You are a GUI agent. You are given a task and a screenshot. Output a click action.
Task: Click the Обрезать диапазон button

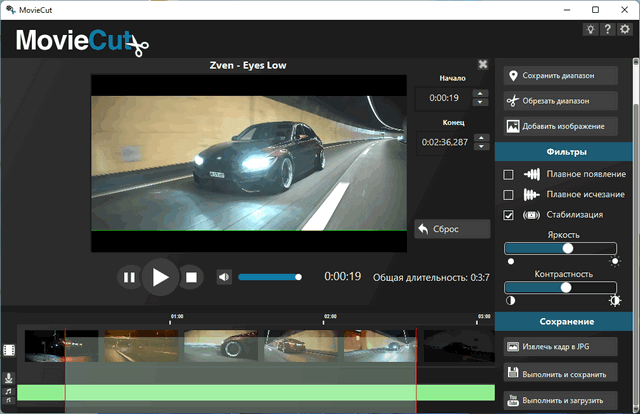561,101
